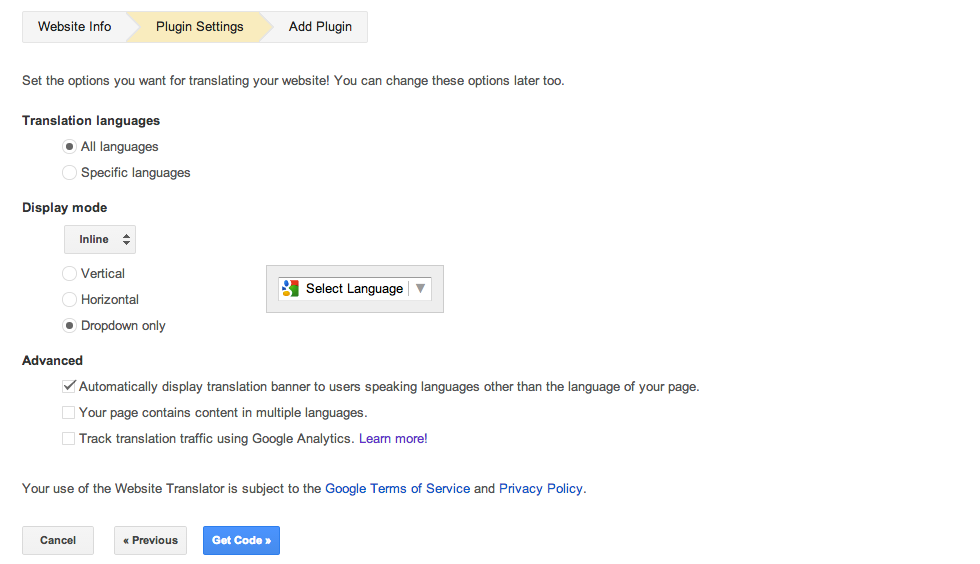Select Horizontal display layout
The width and height of the screenshot is (980, 564).
(x=70, y=300)
